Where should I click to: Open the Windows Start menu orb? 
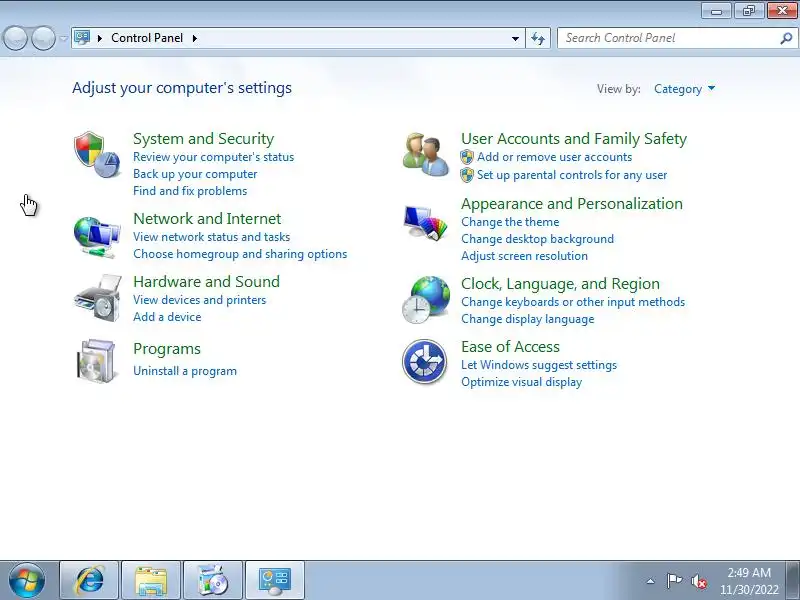(x=27, y=581)
